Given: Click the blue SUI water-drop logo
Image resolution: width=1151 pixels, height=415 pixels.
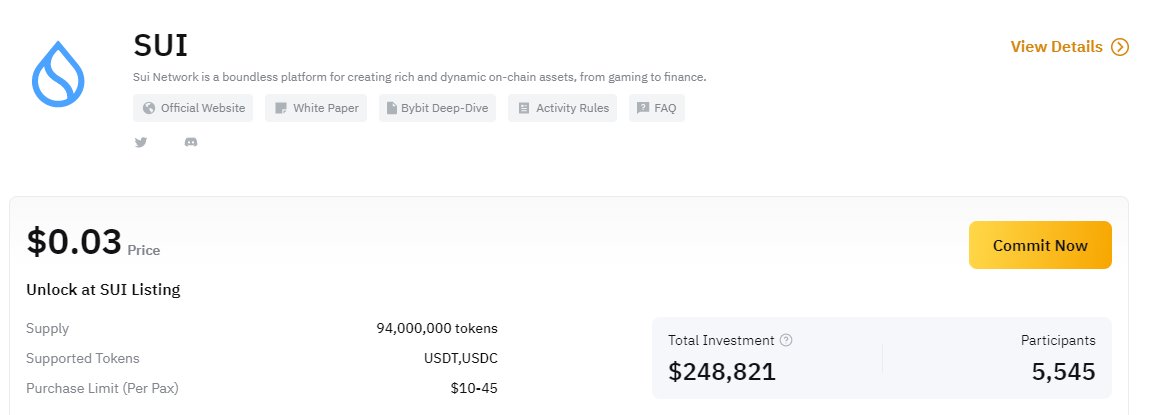Looking at the screenshot, I should click(x=58, y=74).
